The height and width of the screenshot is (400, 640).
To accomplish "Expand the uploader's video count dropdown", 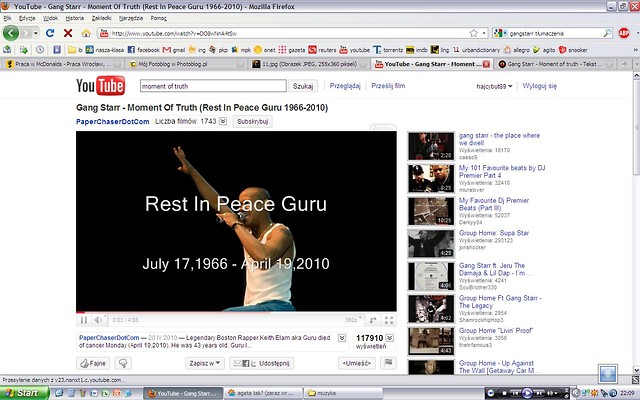I will (x=223, y=121).
